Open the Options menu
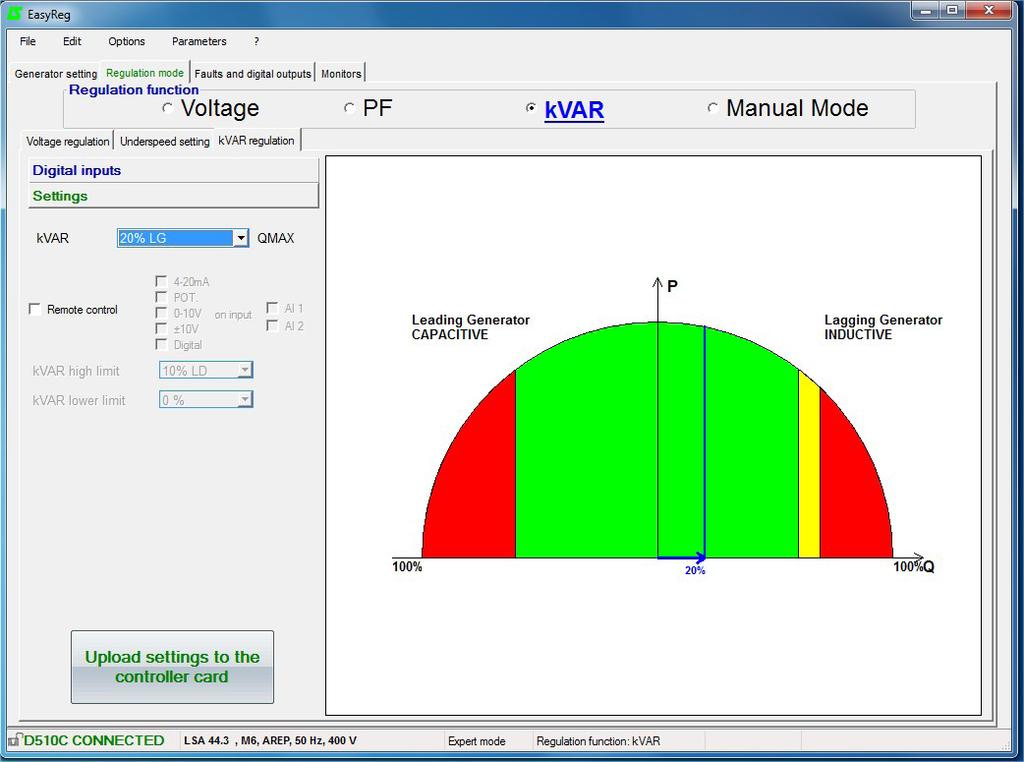 point(127,41)
